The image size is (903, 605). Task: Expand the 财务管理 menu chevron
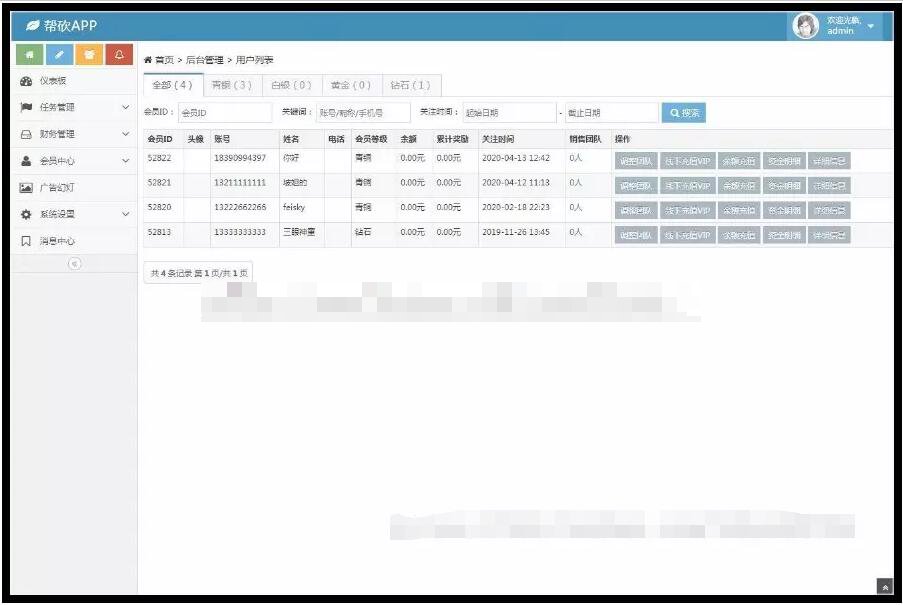(126, 134)
